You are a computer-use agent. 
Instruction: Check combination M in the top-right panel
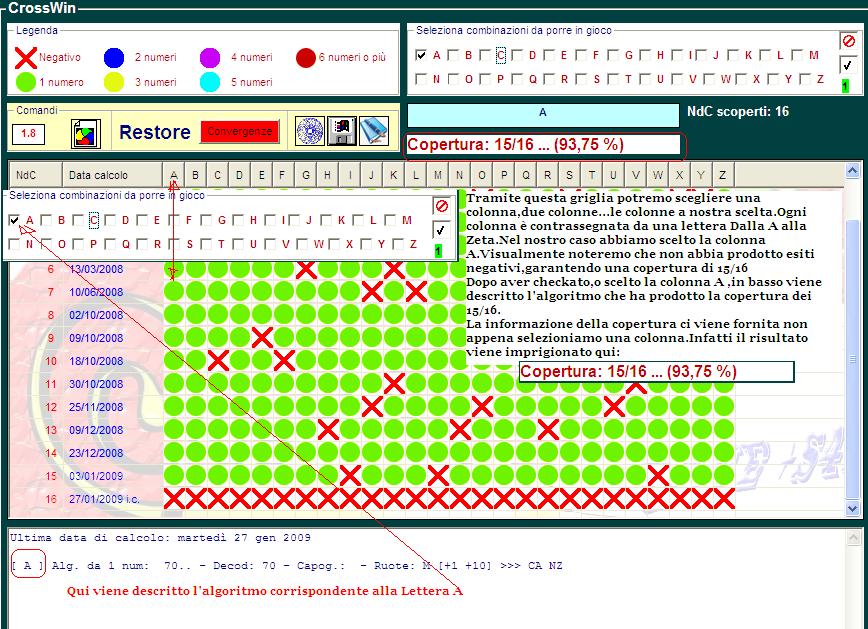(x=797, y=55)
